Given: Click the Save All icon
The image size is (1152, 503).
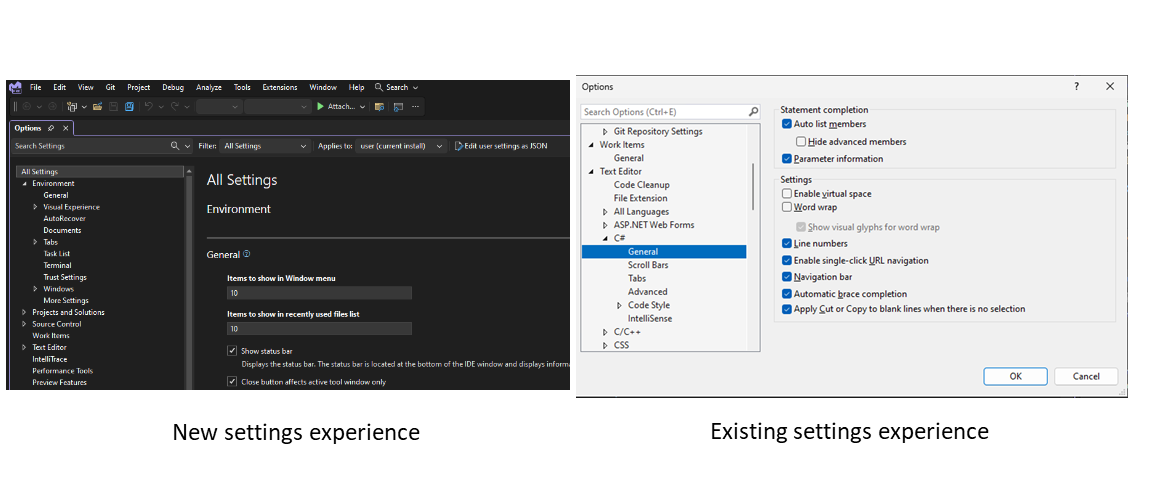Looking at the screenshot, I should coord(129,106).
